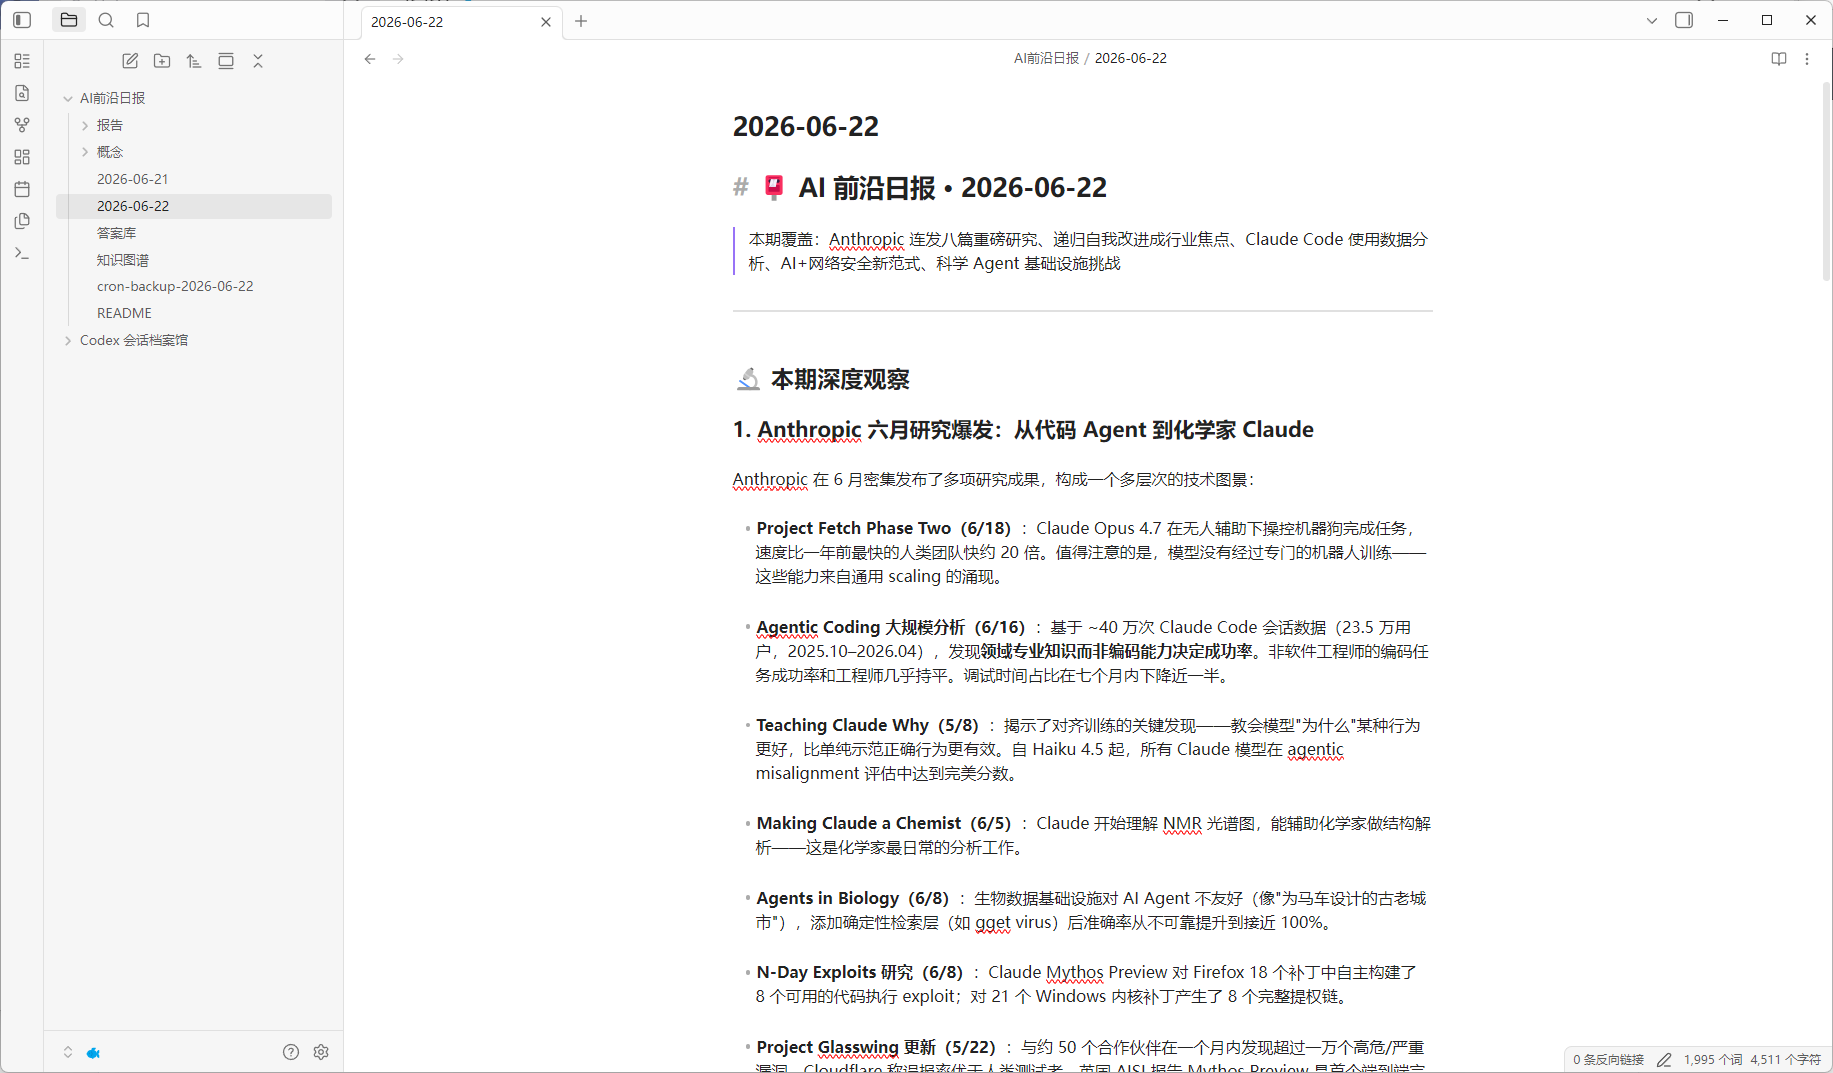Open the command palette terminal icon
The height and width of the screenshot is (1073, 1833).
[22, 253]
